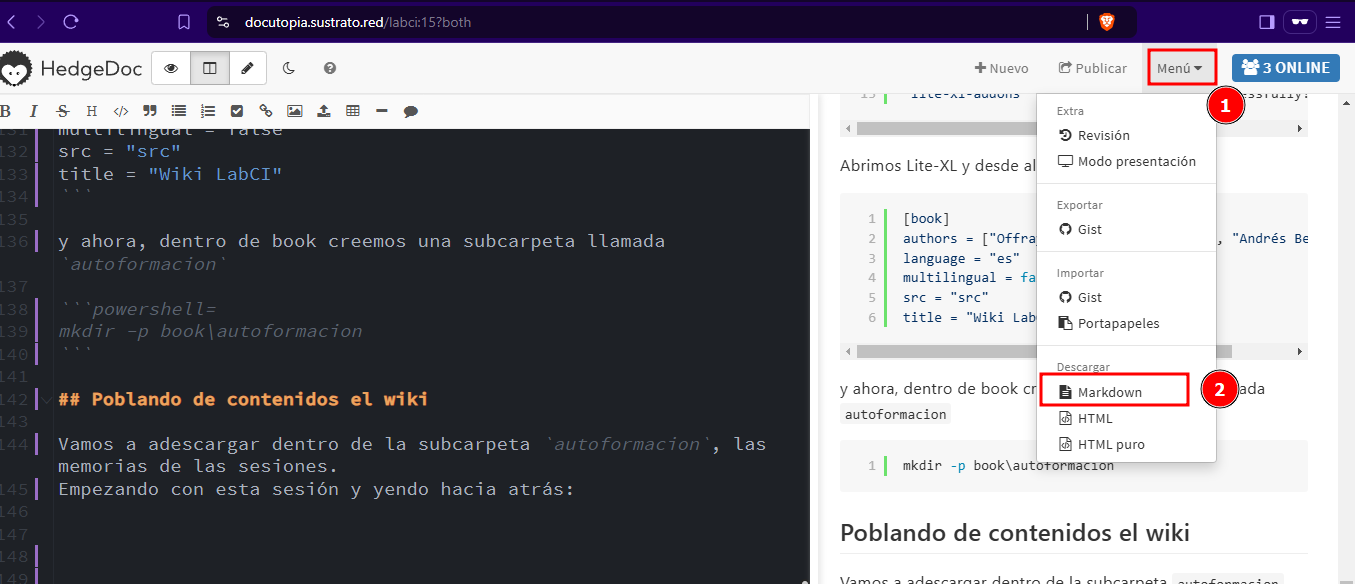Show the 3 ONLINE users list

(1286, 68)
